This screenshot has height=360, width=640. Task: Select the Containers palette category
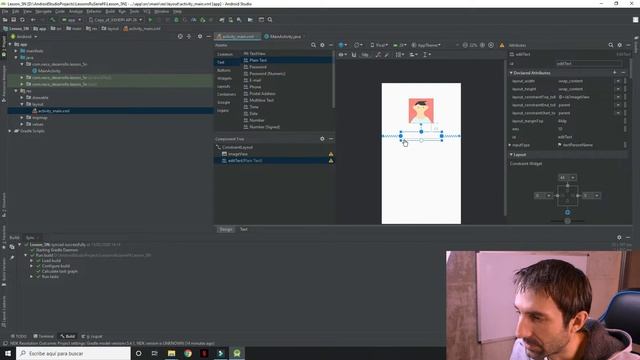[x=227, y=94]
